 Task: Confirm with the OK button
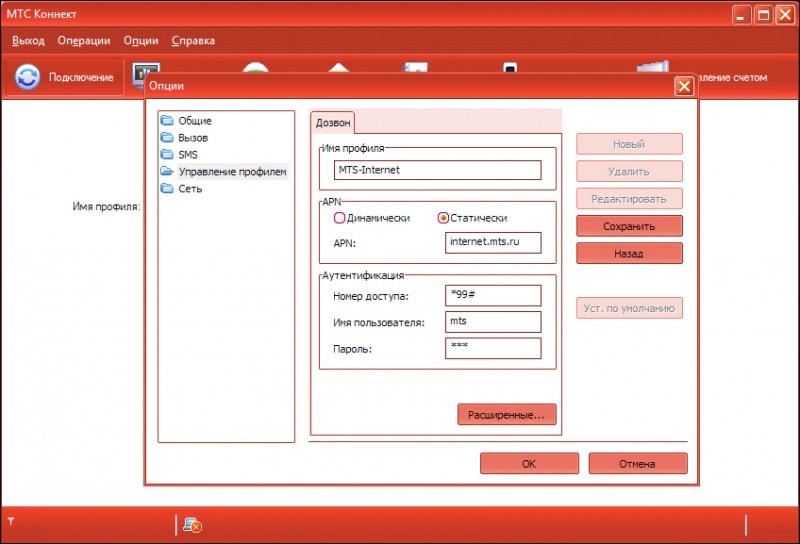click(x=529, y=463)
